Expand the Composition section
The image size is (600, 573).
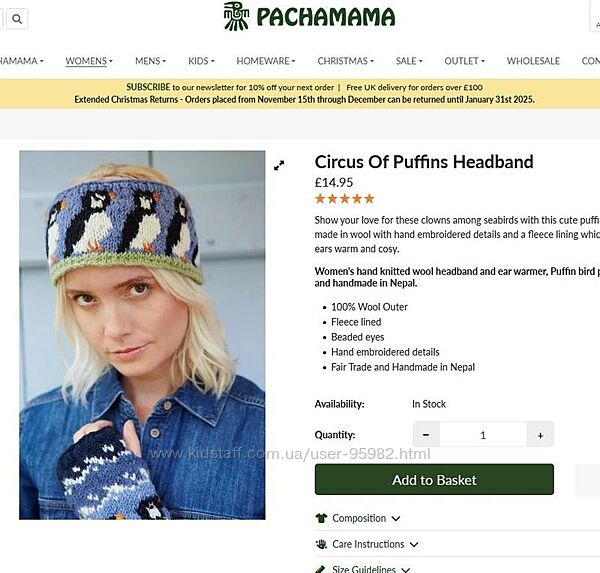pyautogui.click(x=366, y=518)
